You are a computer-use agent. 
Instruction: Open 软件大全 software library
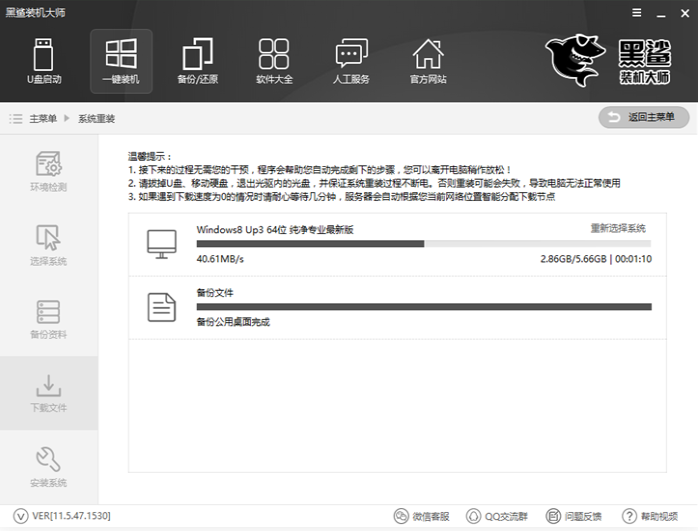click(274, 61)
